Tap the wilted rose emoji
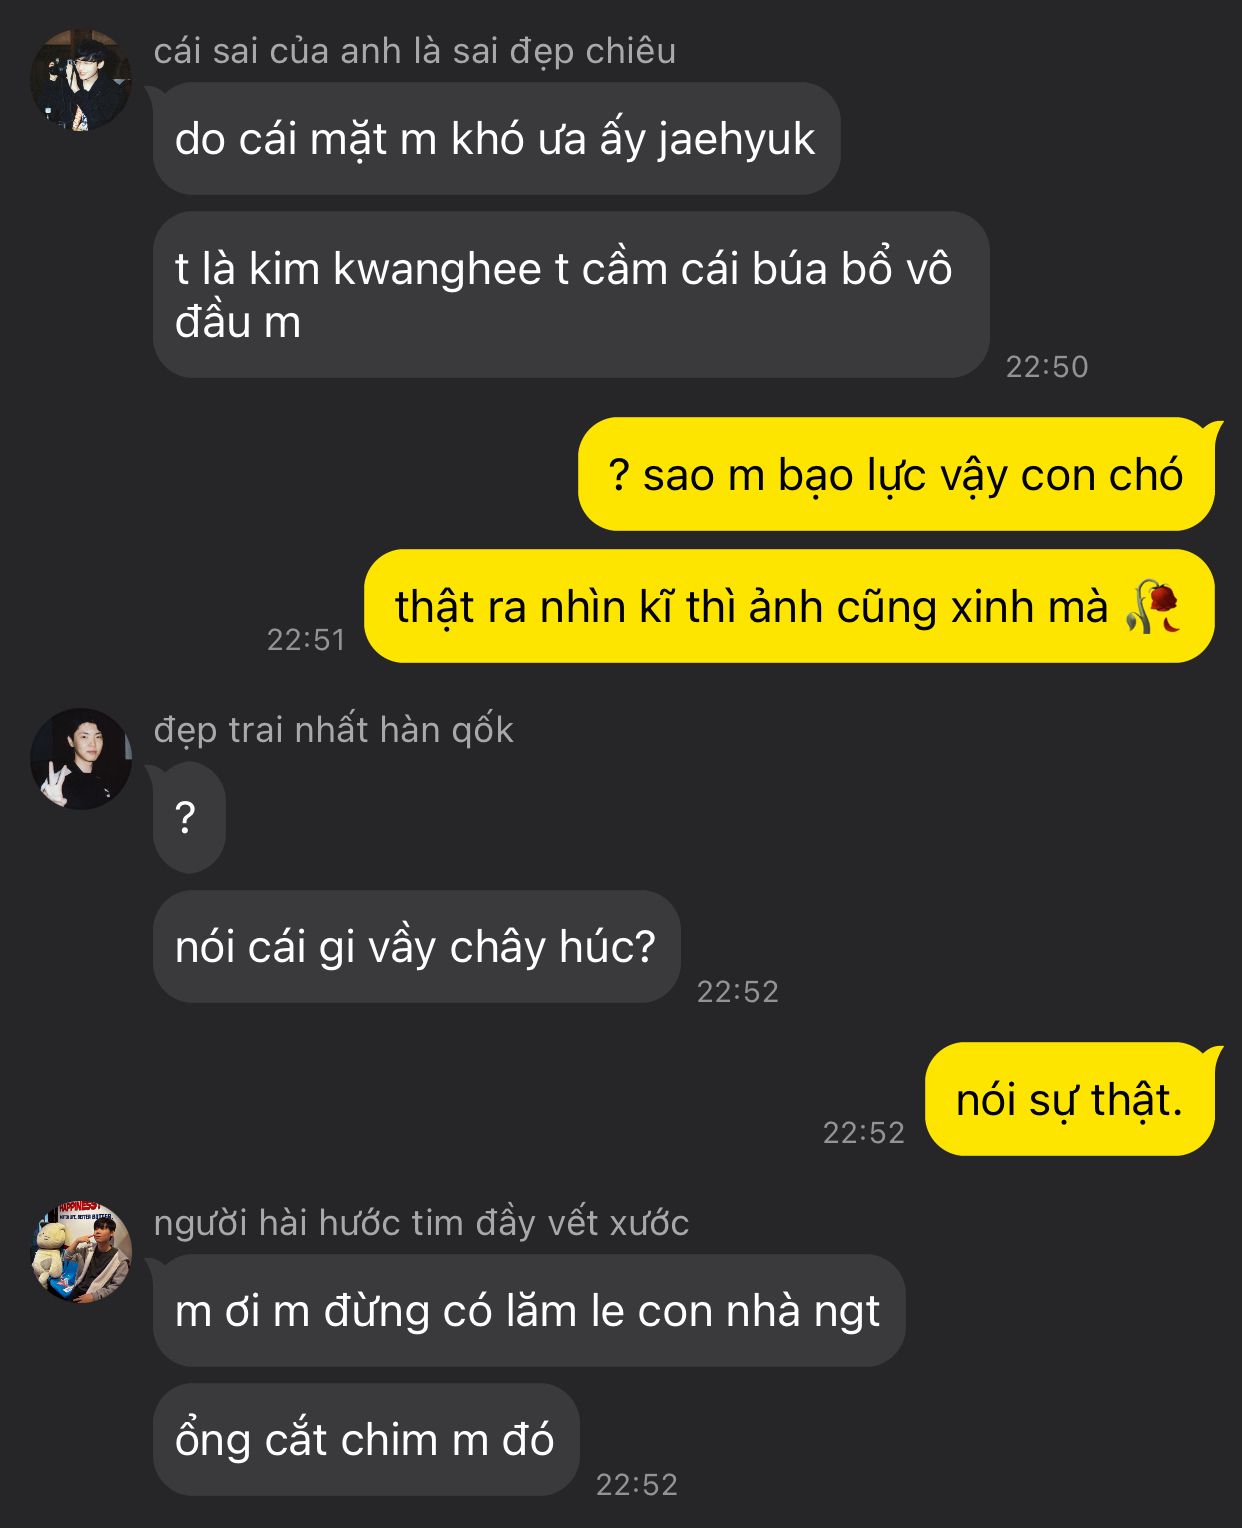The height and width of the screenshot is (1528, 1242). 1152,606
